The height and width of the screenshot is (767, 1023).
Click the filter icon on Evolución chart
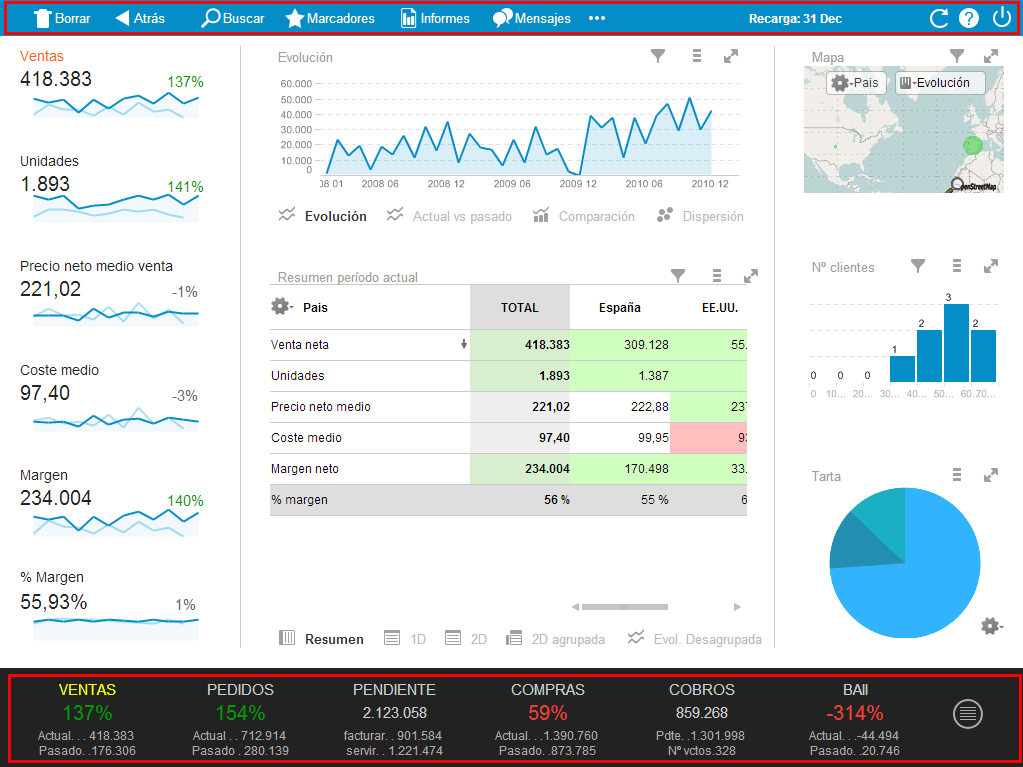click(x=658, y=57)
